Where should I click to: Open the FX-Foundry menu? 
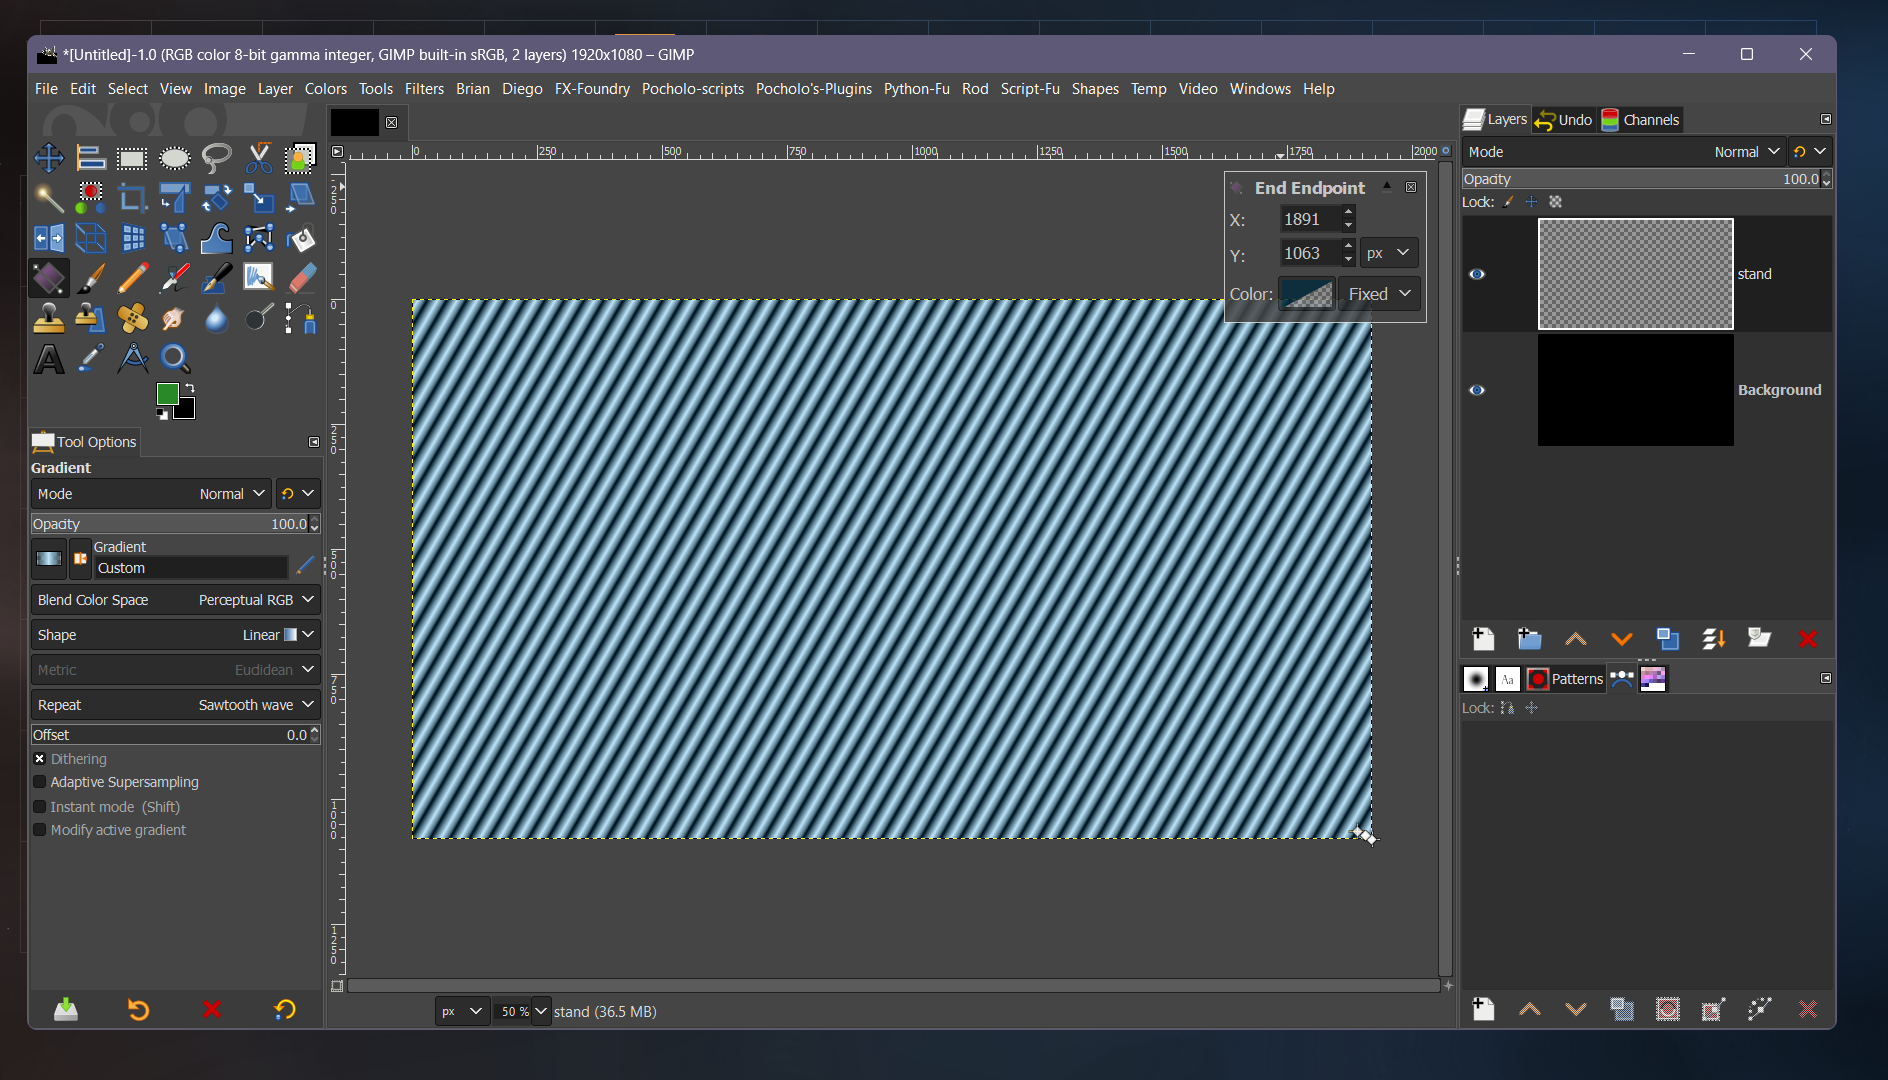coord(592,89)
